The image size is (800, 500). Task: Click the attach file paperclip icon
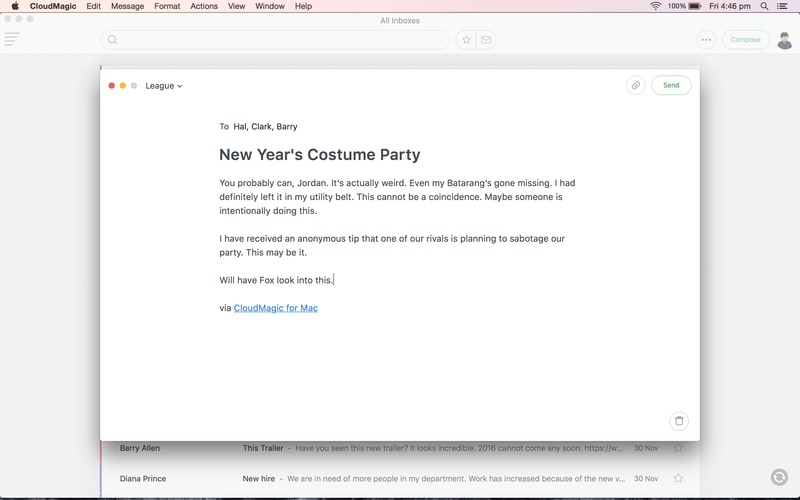tap(636, 85)
